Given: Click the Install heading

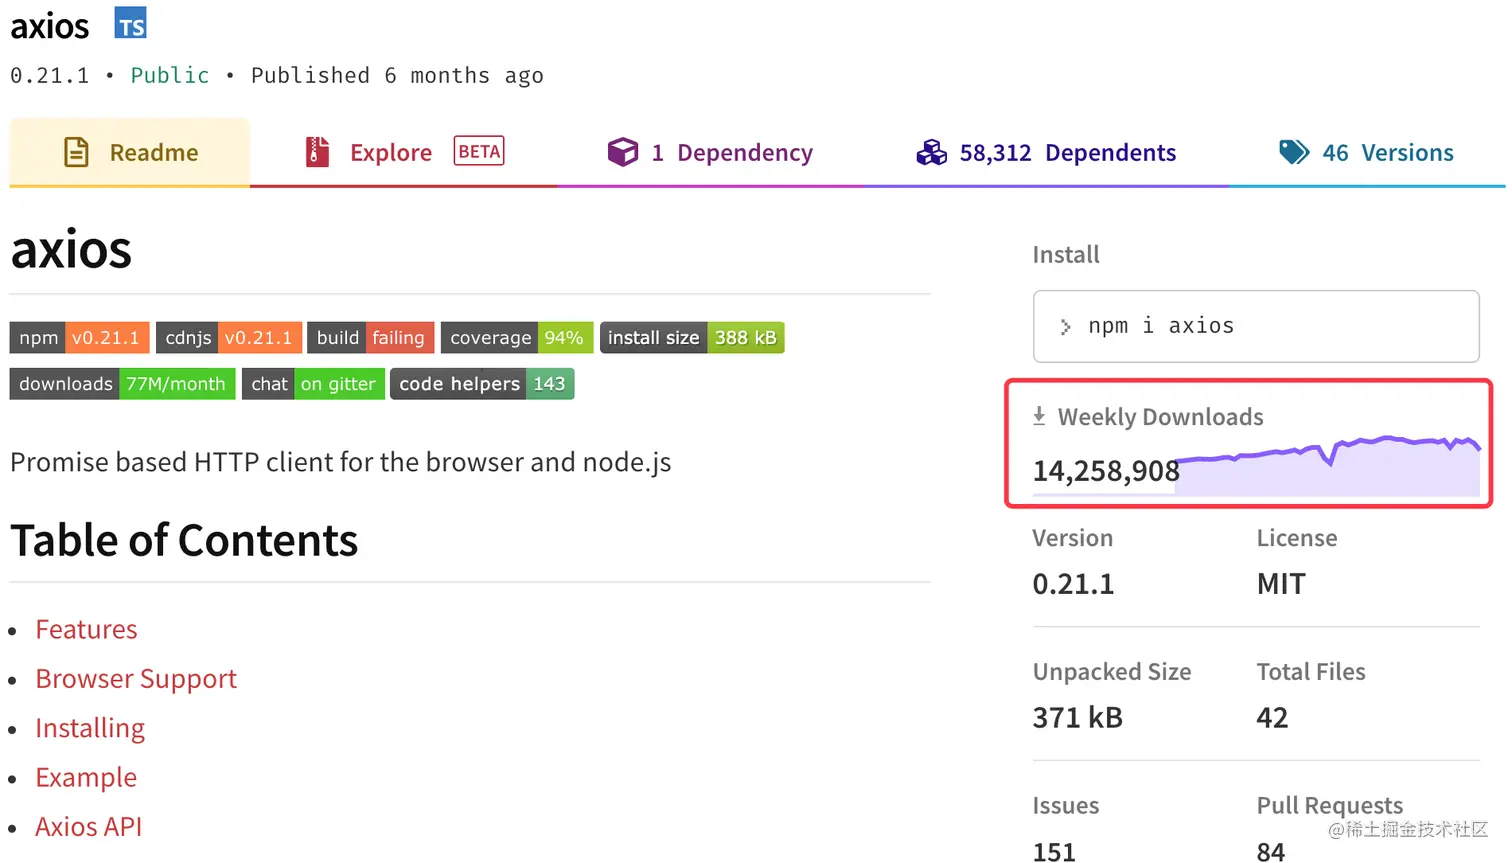Looking at the screenshot, I should pos(1066,254).
